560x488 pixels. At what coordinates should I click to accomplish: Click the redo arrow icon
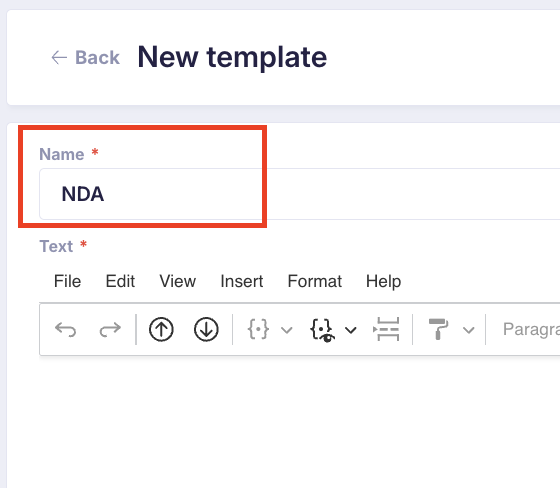(110, 329)
